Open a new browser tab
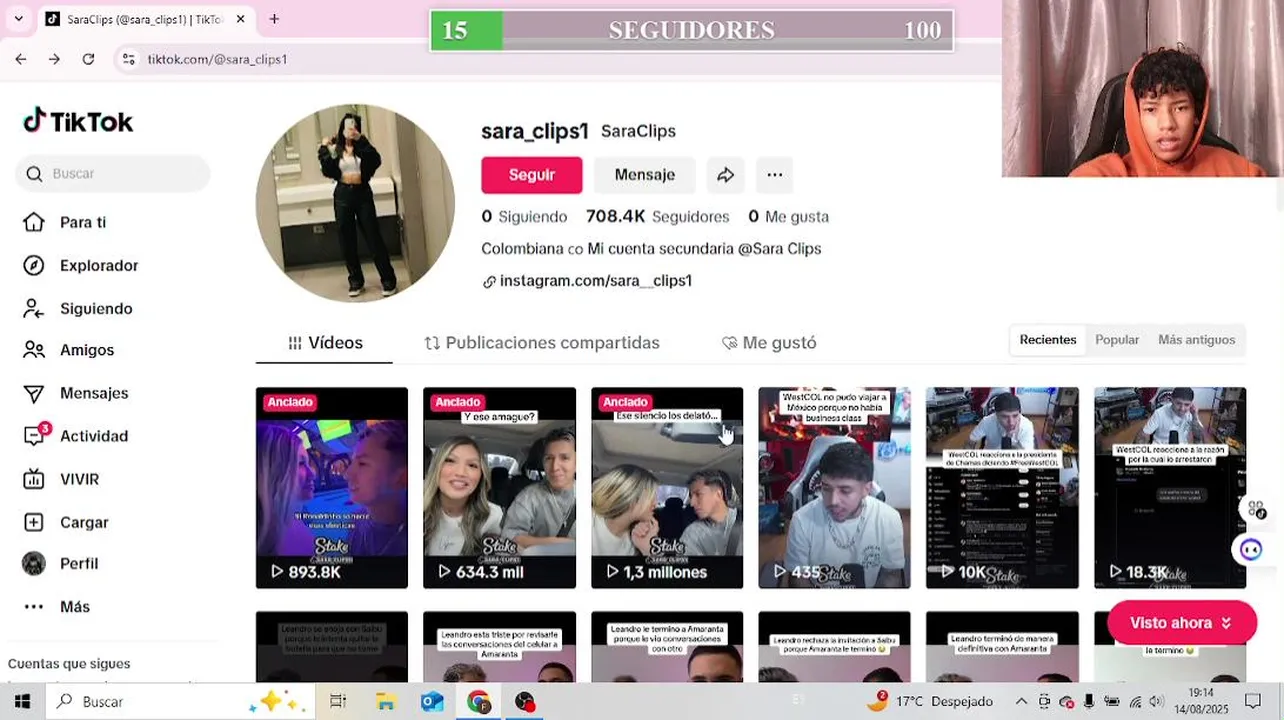1284x720 pixels. 274,19
